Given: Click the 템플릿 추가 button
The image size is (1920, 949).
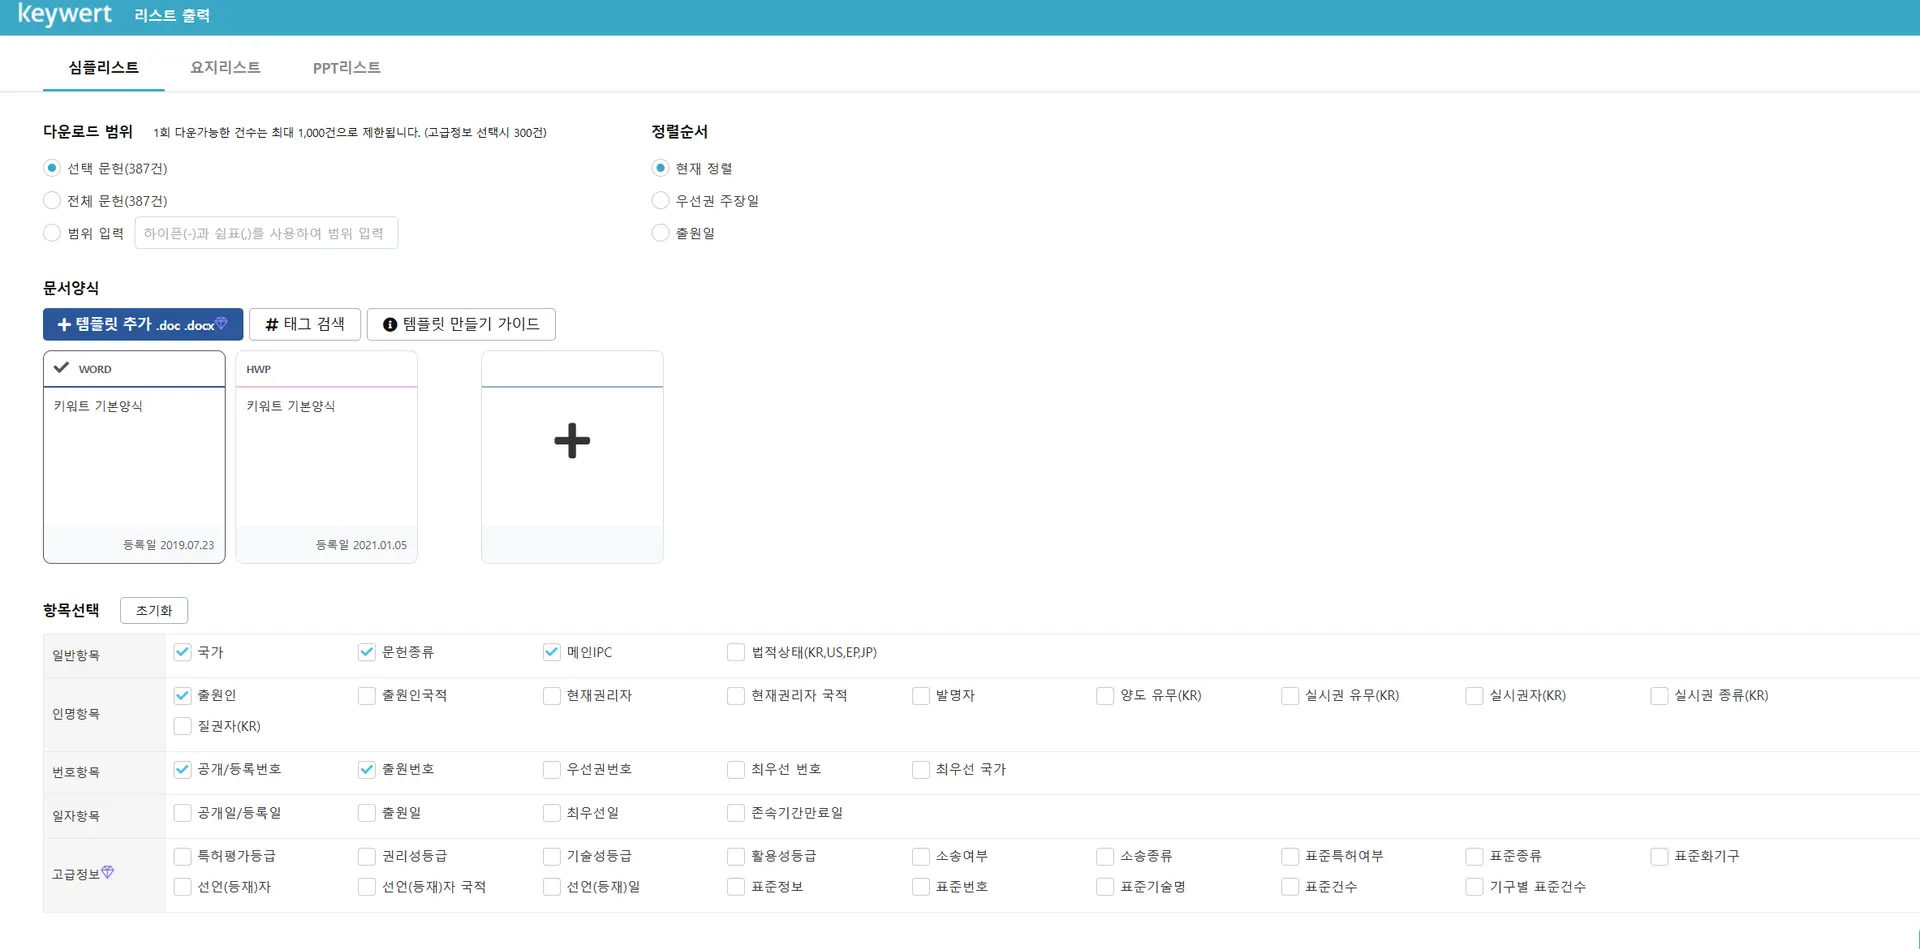Looking at the screenshot, I should coord(142,324).
